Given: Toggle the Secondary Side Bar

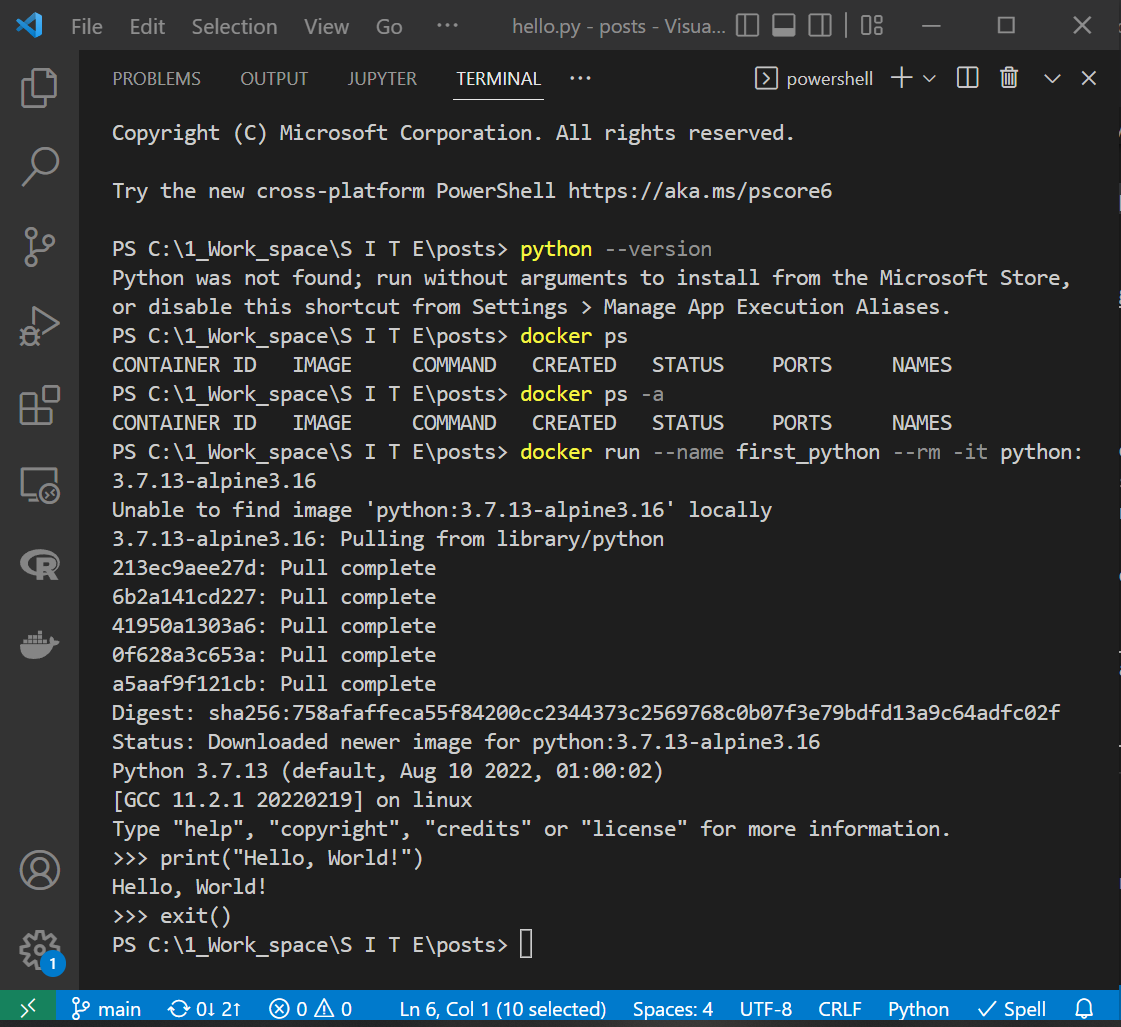Looking at the screenshot, I should 819,26.
